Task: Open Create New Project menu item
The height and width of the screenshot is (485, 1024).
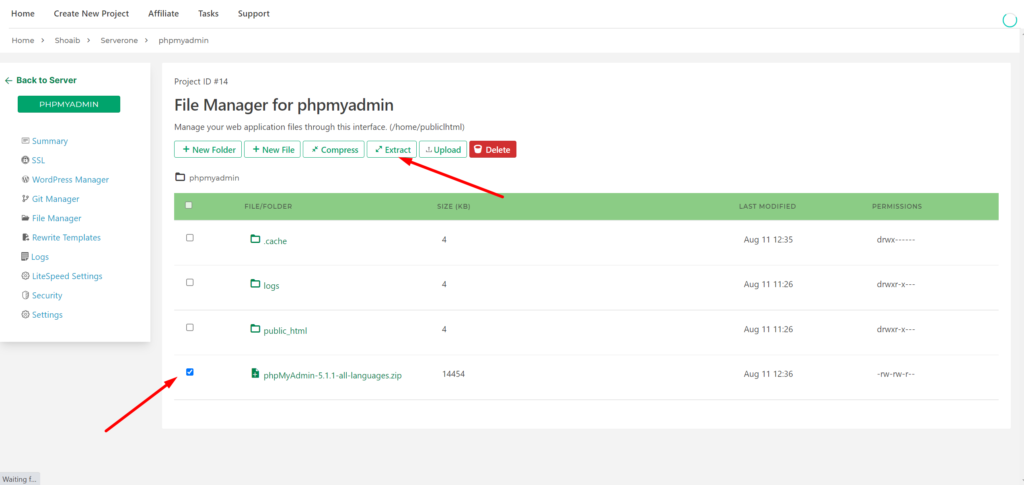Action: (x=91, y=13)
